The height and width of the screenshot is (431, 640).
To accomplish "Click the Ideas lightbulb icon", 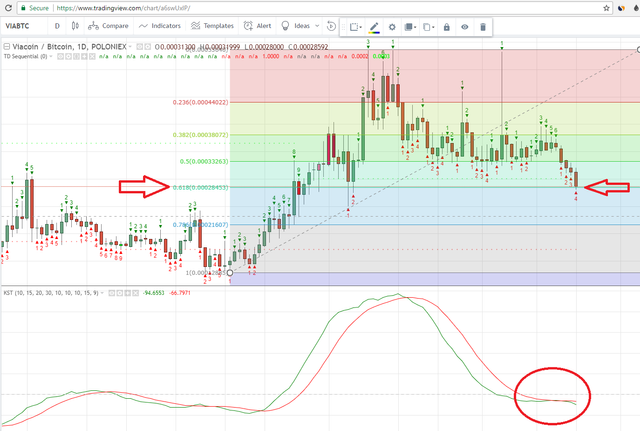I will click(x=285, y=26).
